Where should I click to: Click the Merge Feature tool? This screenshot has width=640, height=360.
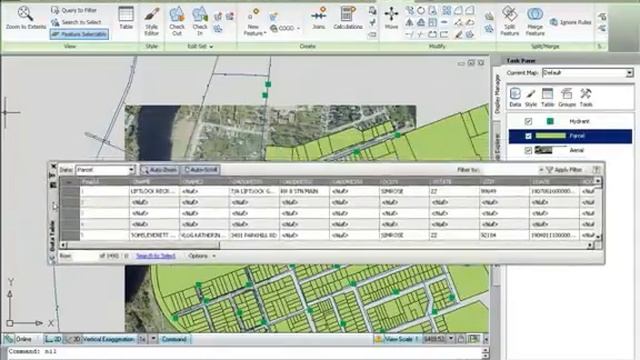[535, 21]
